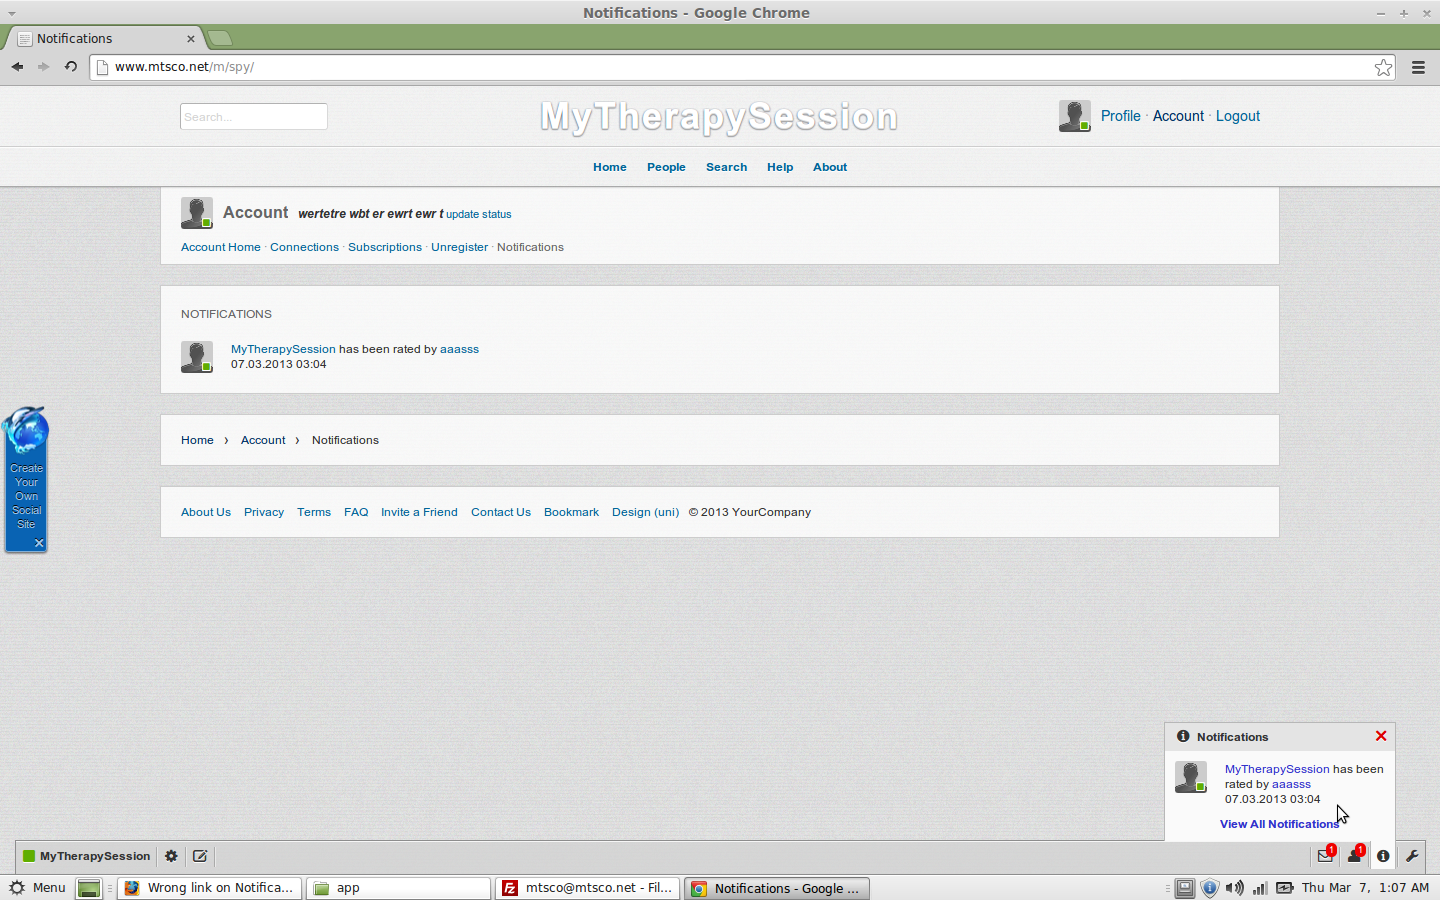Click the info notifications icon in bottom bar

[1383, 856]
